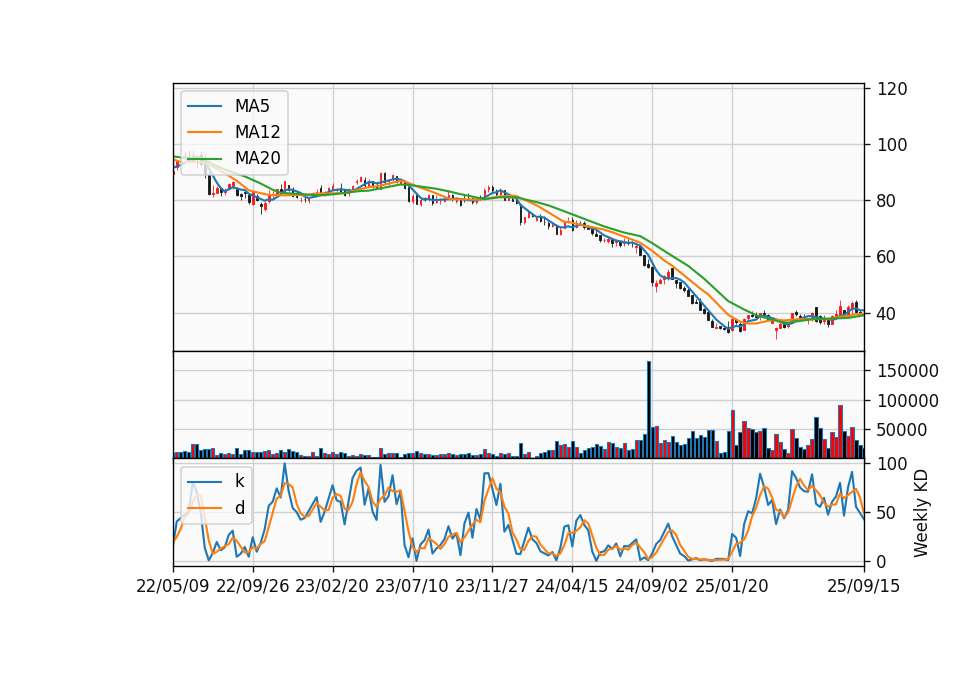Click the tallest volume spike bar
The image size is (960, 690).
(x=649, y=410)
